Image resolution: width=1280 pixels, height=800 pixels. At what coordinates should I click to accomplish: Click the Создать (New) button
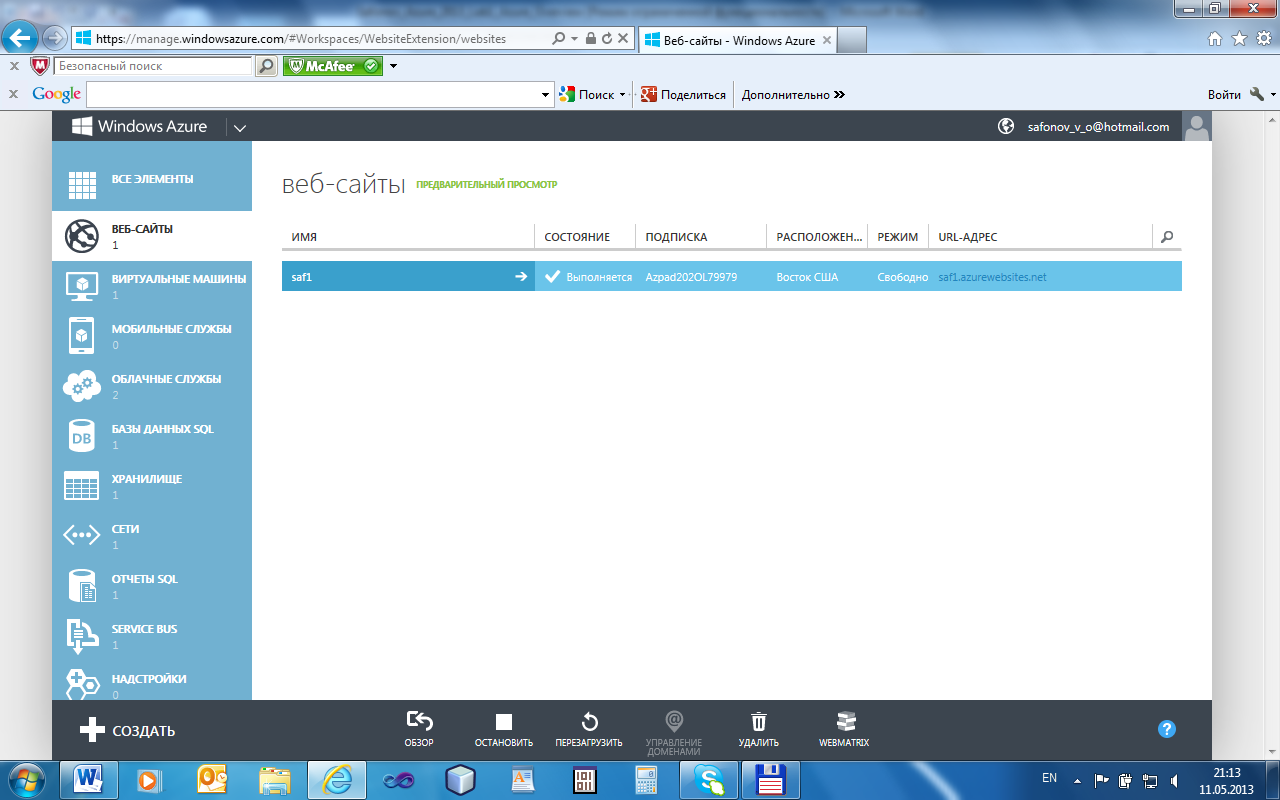tap(127, 731)
